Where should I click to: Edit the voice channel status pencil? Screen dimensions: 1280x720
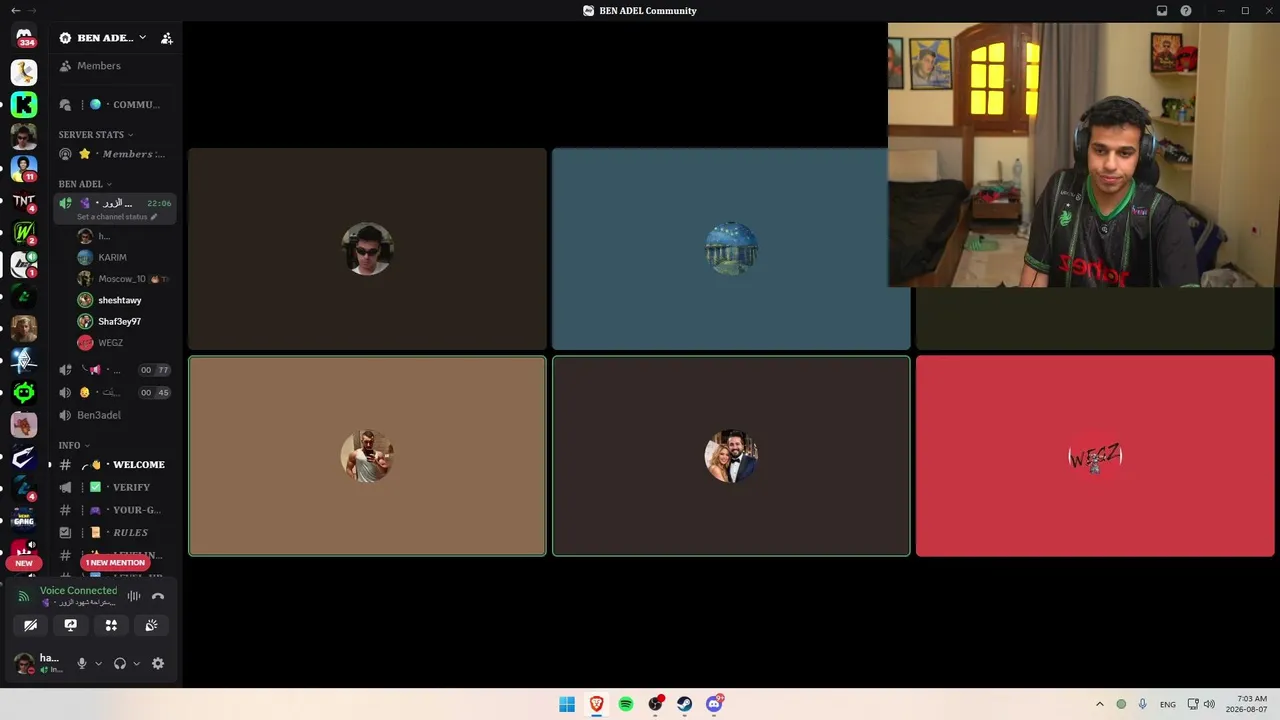tap(154, 217)
